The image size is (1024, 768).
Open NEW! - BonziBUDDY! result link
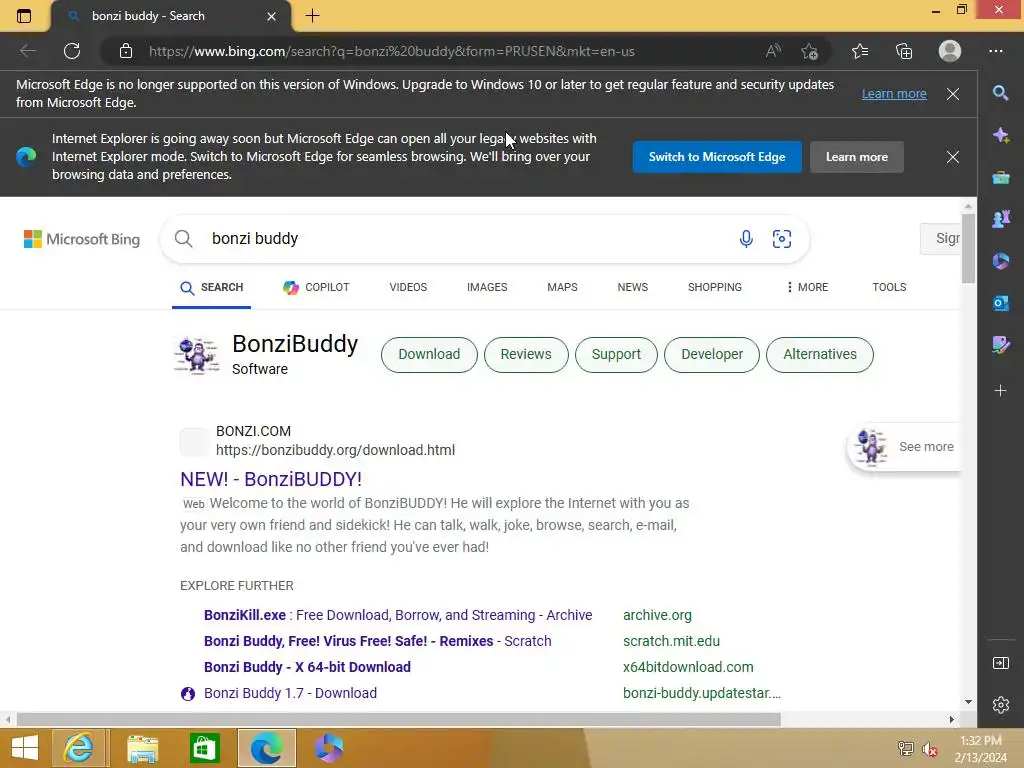point(271,479)
